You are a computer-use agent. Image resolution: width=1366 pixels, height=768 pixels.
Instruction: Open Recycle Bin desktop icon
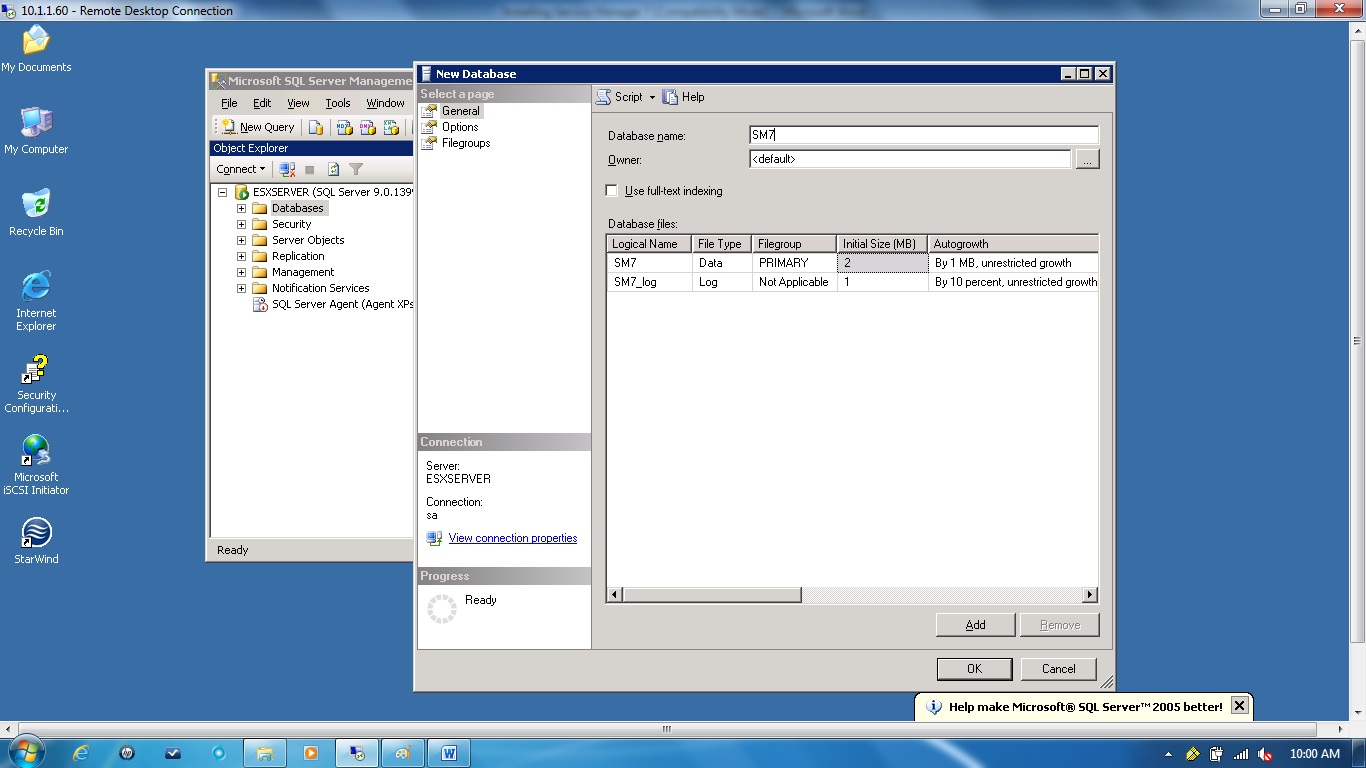point(36,212)
